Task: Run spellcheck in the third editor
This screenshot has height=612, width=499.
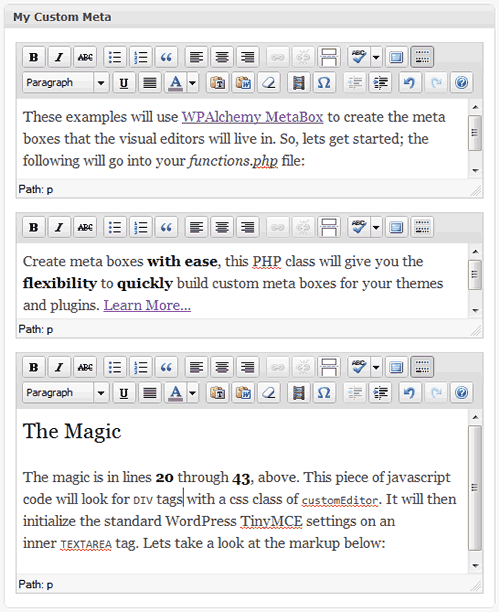Action: 359,367
